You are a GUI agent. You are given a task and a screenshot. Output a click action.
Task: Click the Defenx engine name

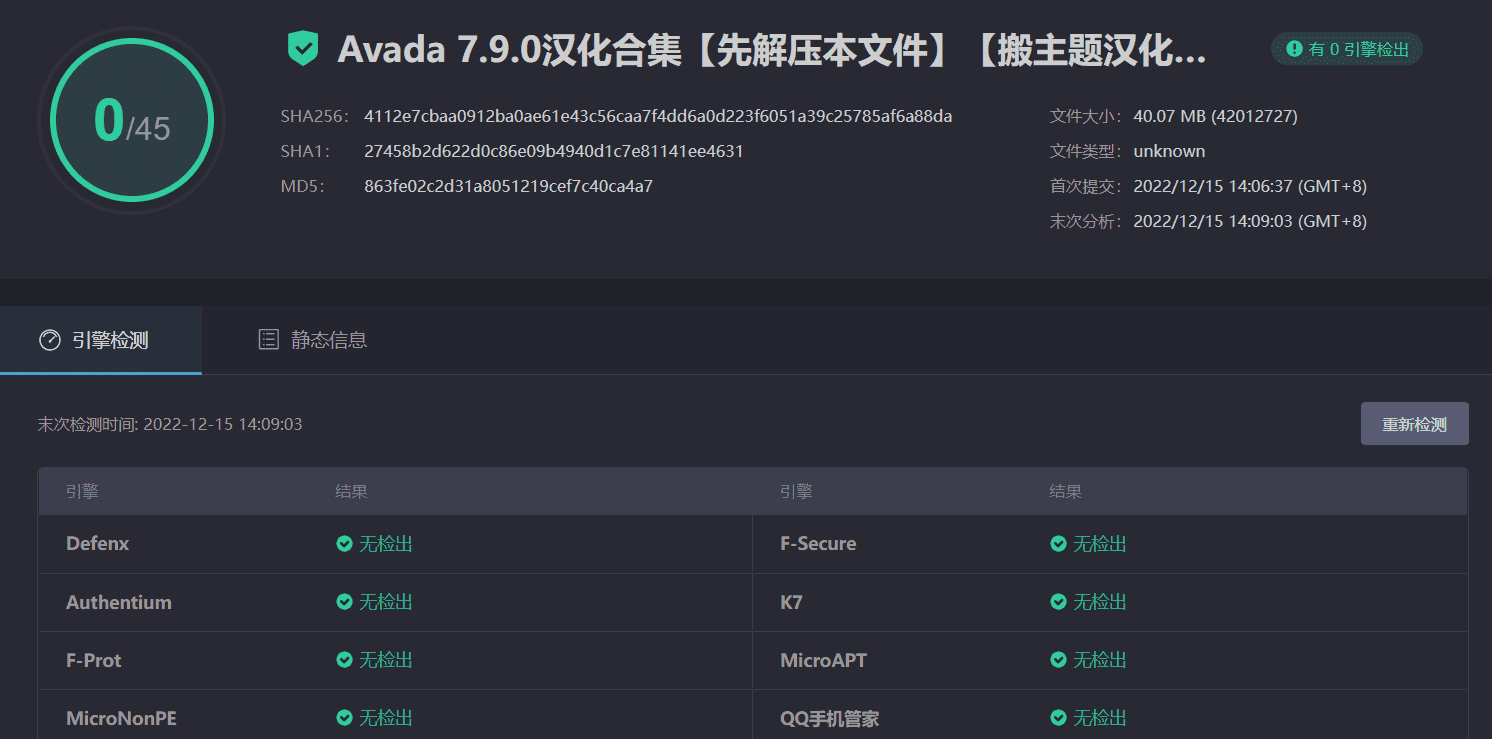98,544
